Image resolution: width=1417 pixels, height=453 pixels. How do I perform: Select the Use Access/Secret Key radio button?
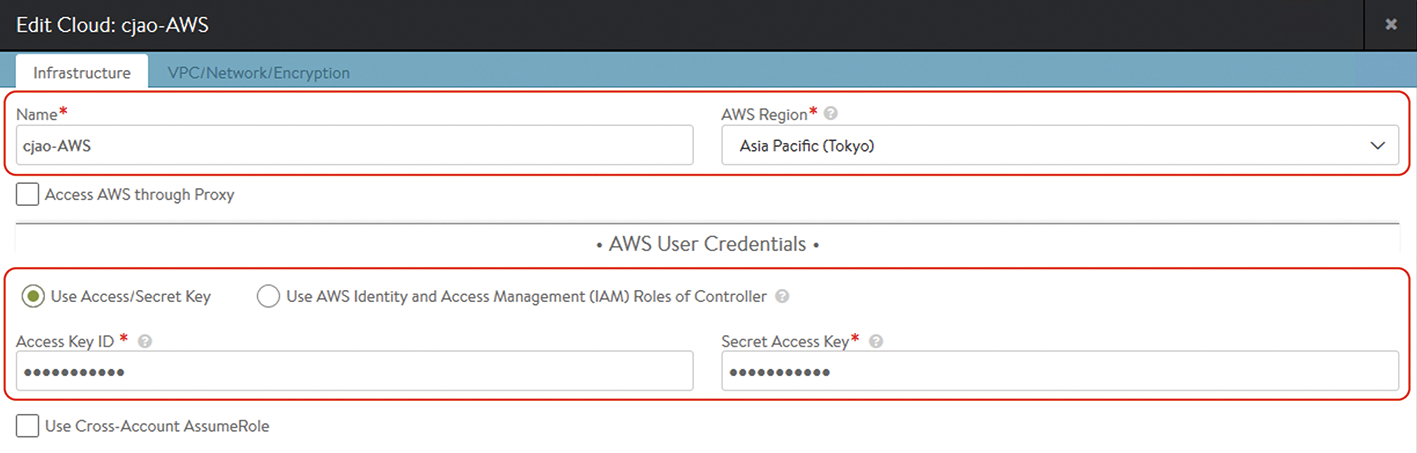34,297
